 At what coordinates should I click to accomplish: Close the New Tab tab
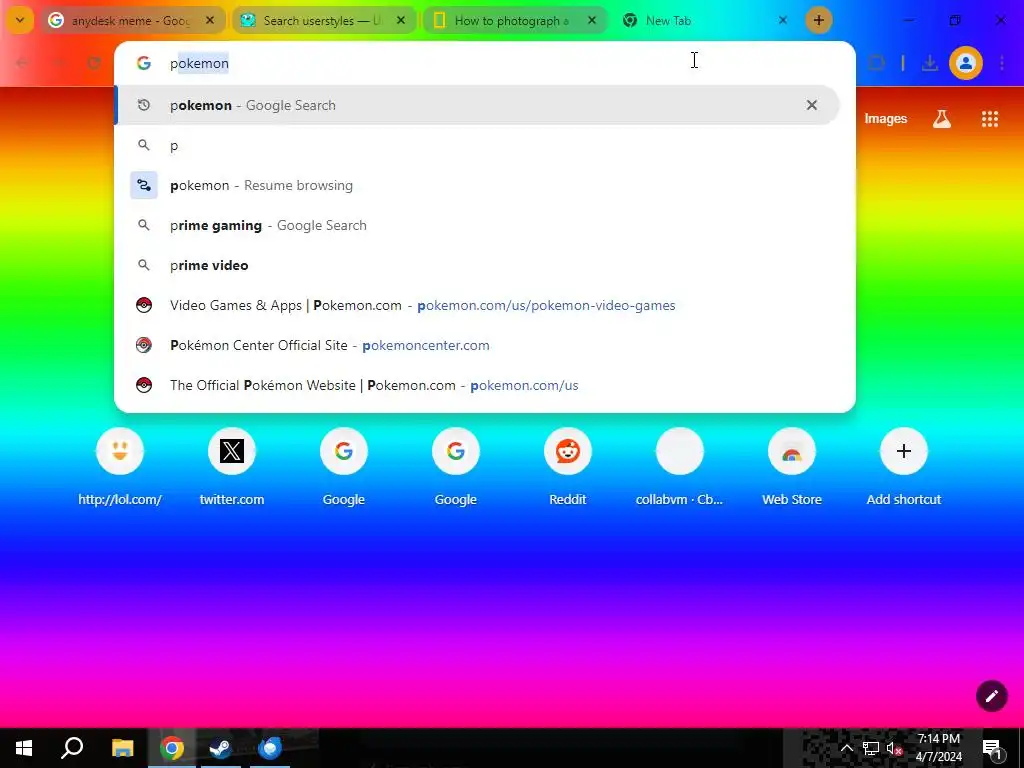point(782,21)
